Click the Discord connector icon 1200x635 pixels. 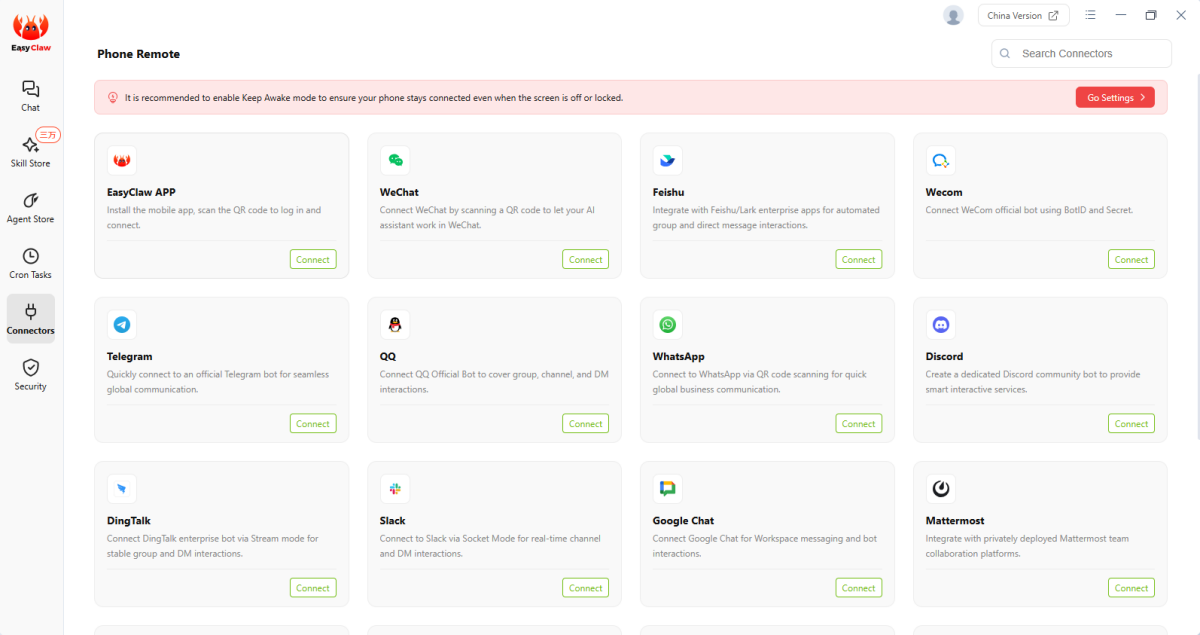[940, 325]
